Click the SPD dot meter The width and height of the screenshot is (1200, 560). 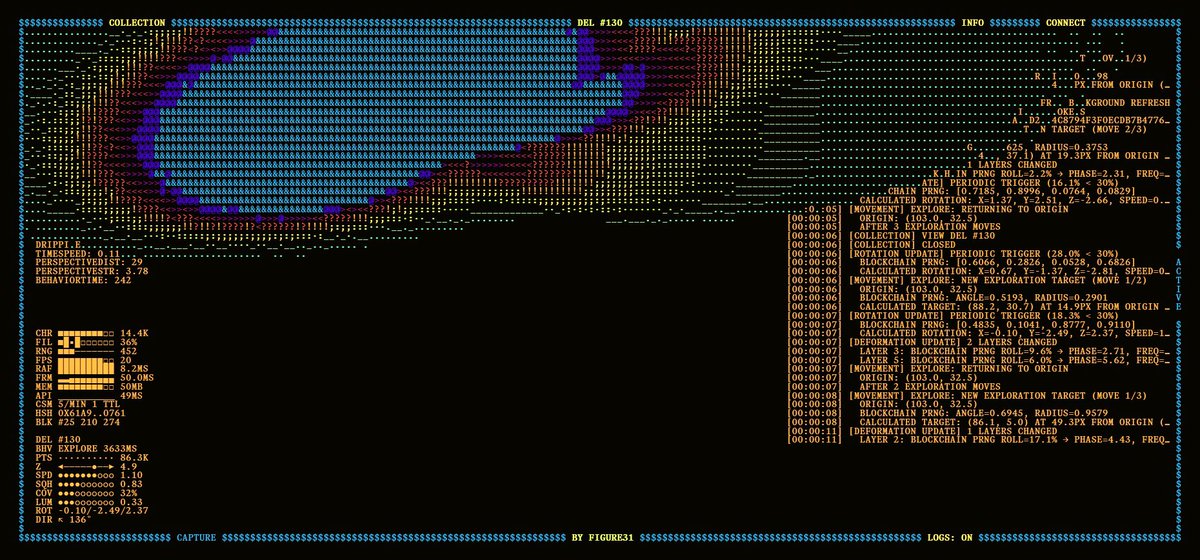coord(85,475)
